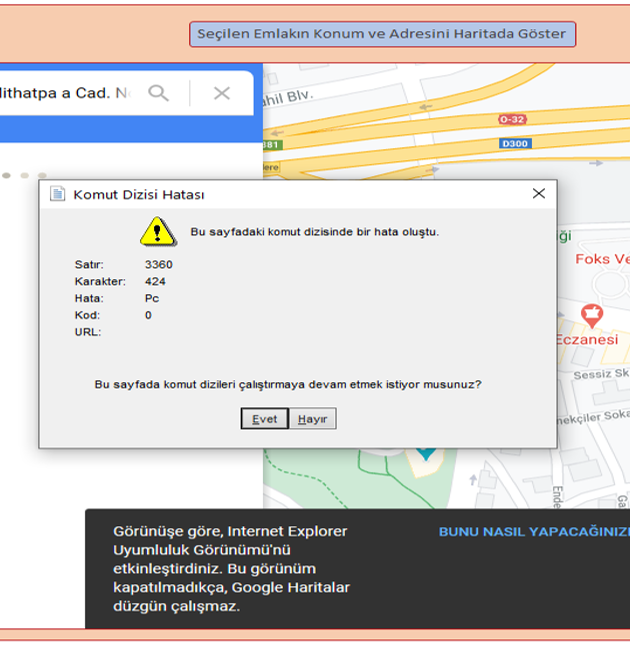Clear the map search with the X icon

click(x=222, y=93)
